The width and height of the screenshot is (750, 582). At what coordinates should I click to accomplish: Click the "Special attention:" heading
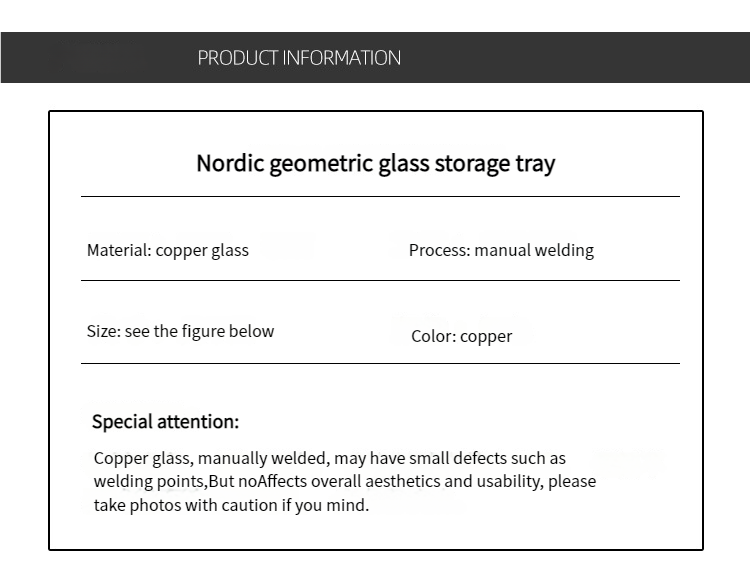point(165,421)
